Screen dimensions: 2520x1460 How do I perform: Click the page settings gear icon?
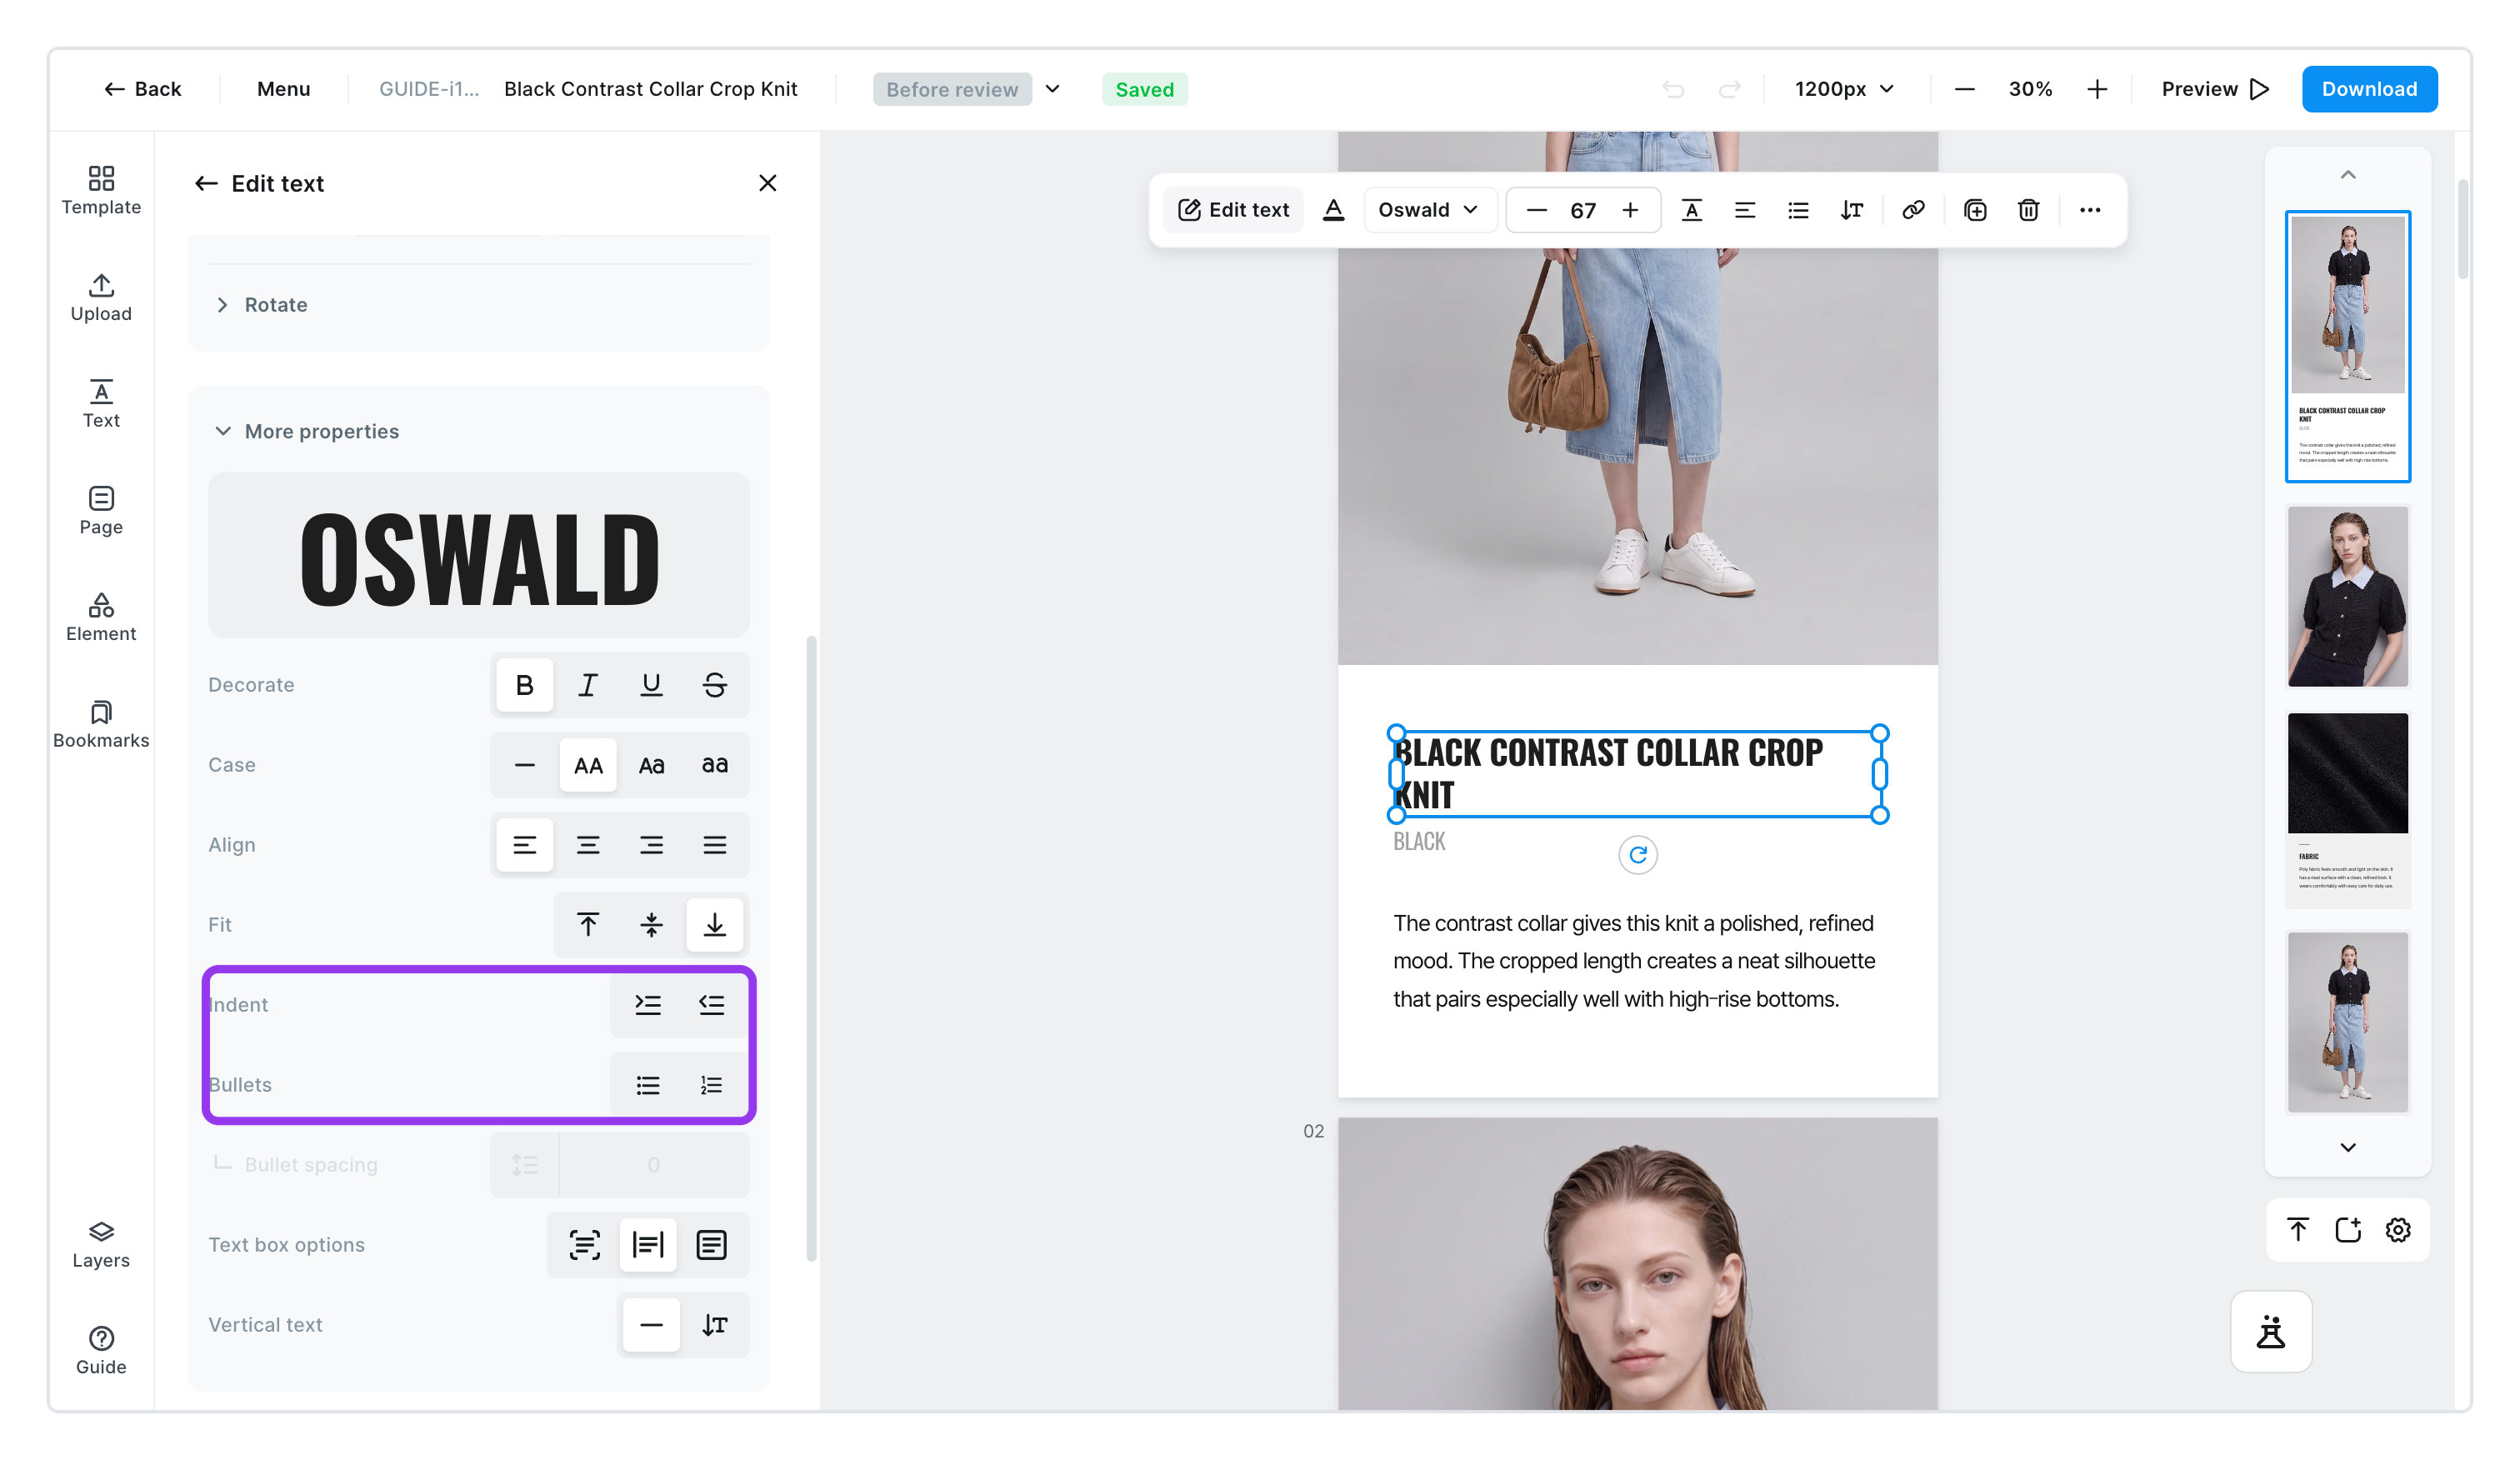[2398, 1230]
